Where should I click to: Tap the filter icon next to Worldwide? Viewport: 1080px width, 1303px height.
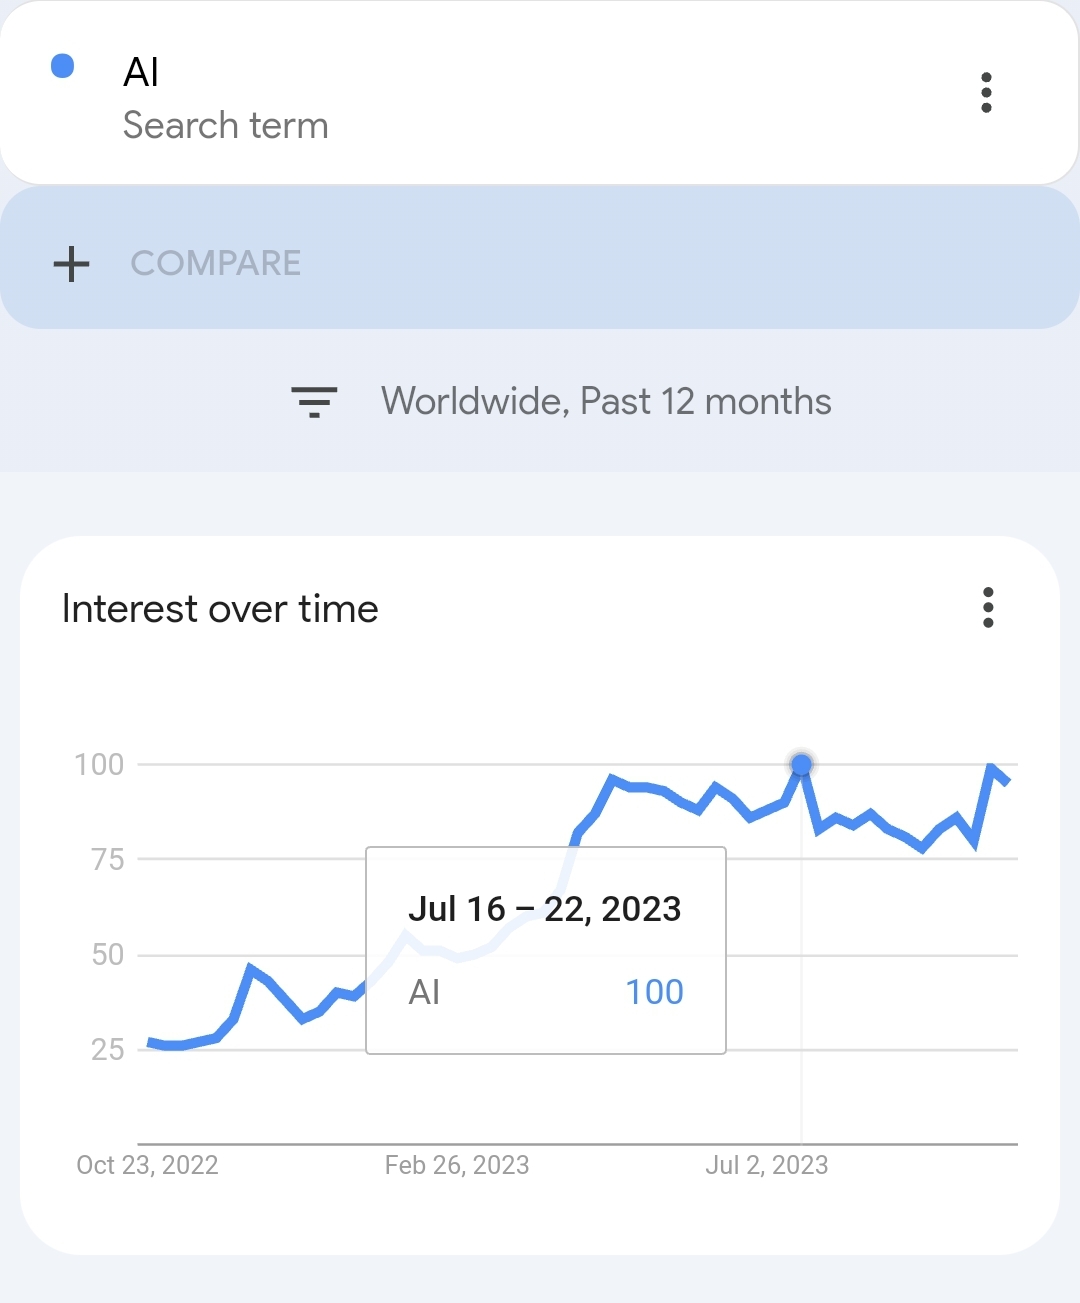[314, 401]
